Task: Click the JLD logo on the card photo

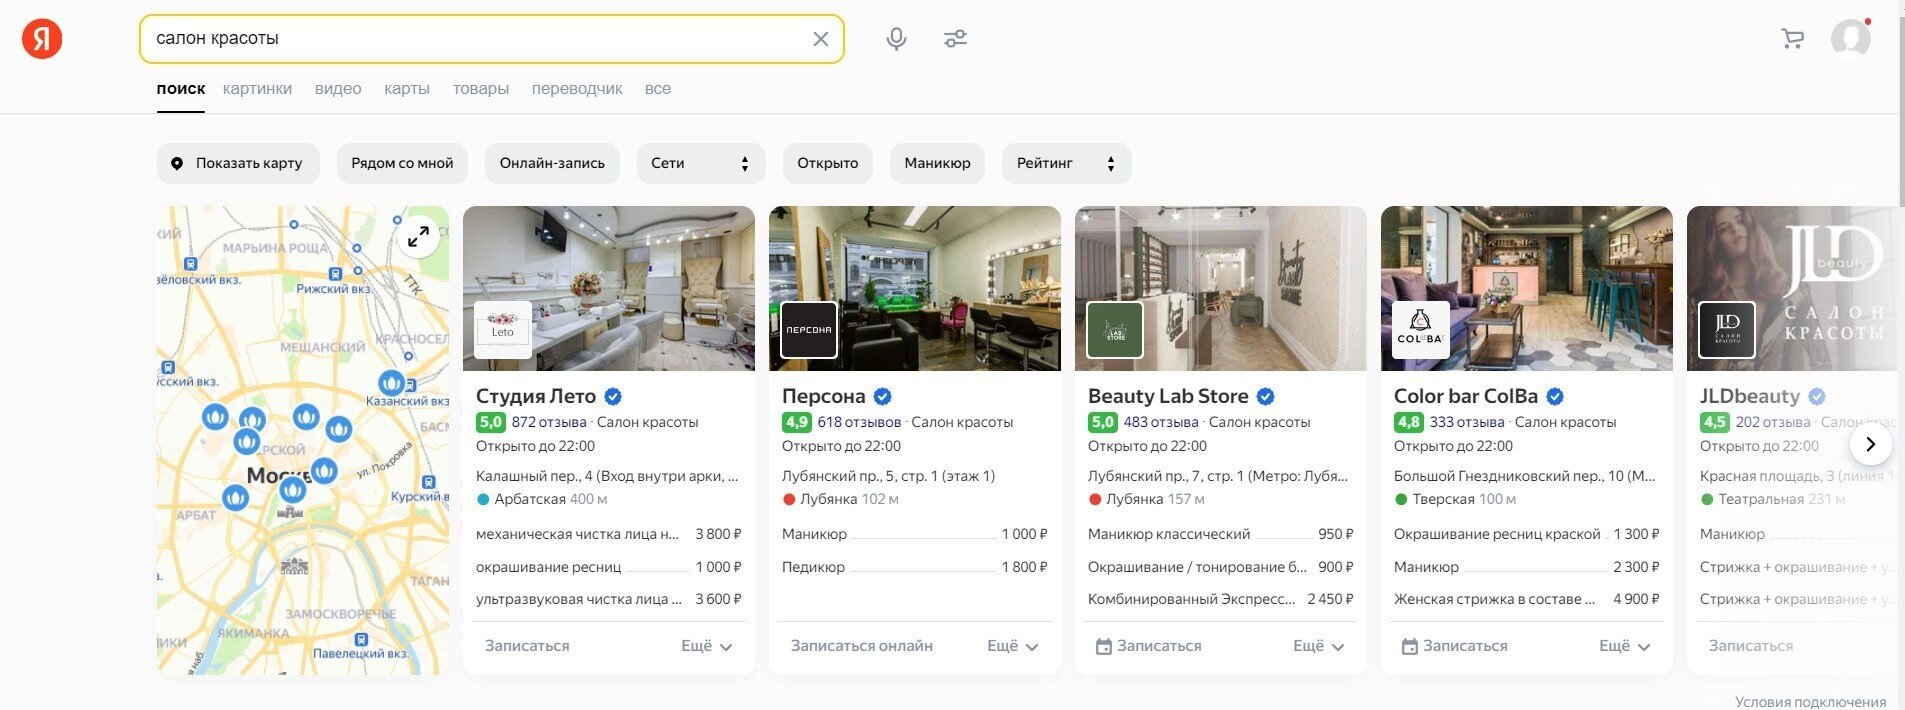Action: pos(1726,330)
